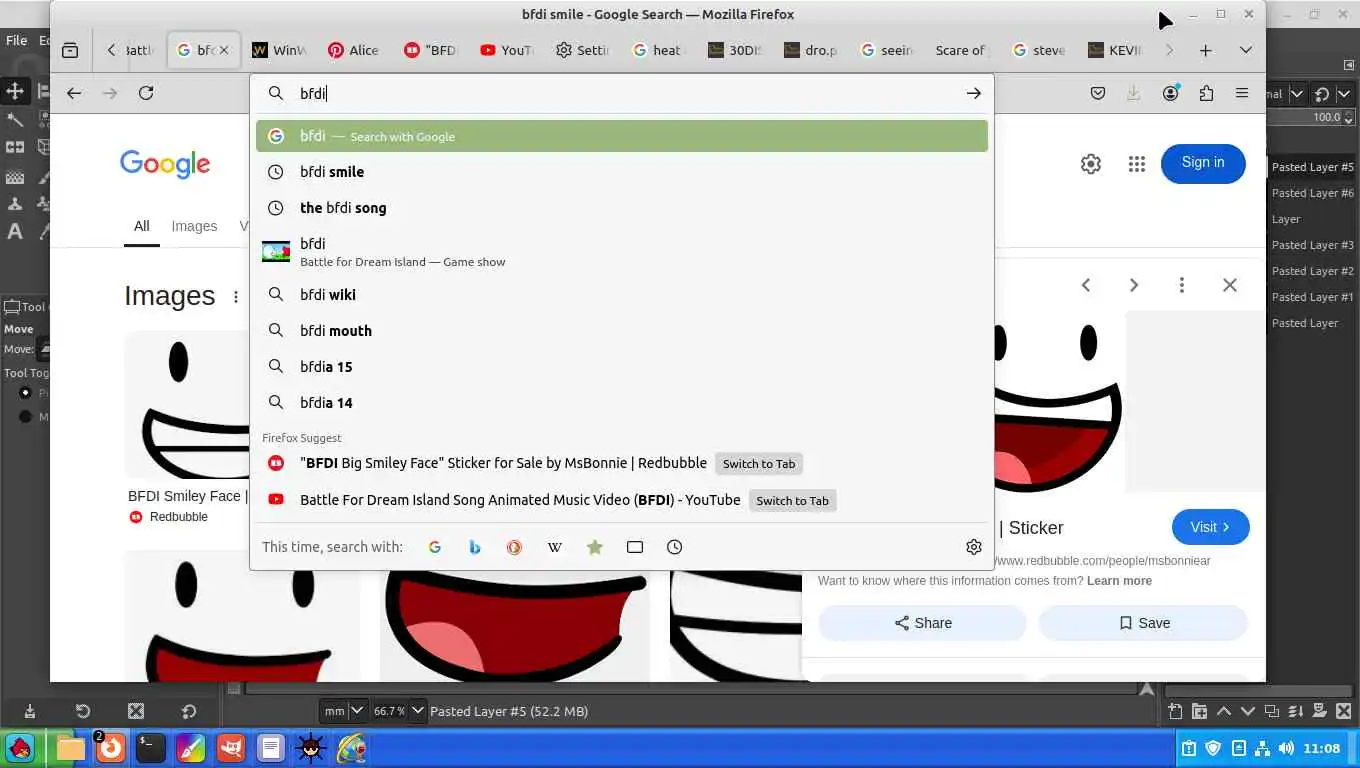Switch to Tab for Redbubble suggestion
Image resolution: width=1360 pixels, height=768 pixels.
coord(759,464)
